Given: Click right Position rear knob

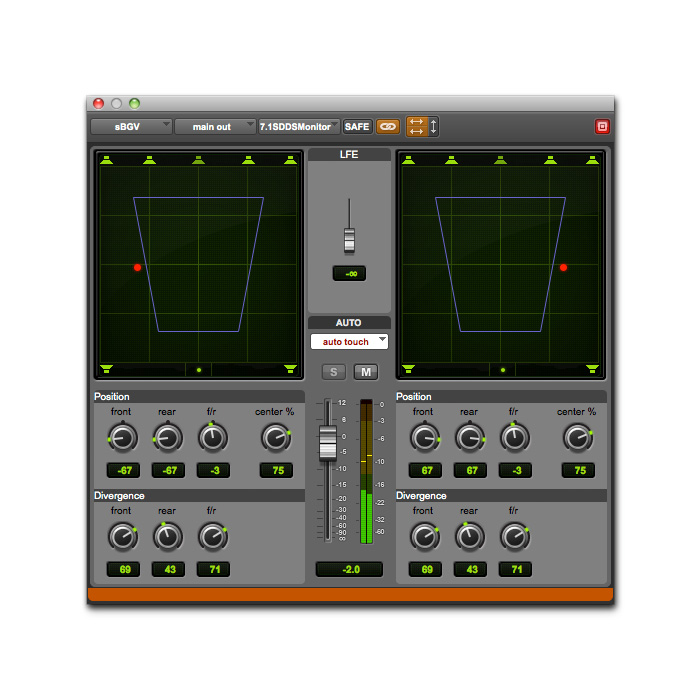Looking at the screenshot, I should (470, 438).
